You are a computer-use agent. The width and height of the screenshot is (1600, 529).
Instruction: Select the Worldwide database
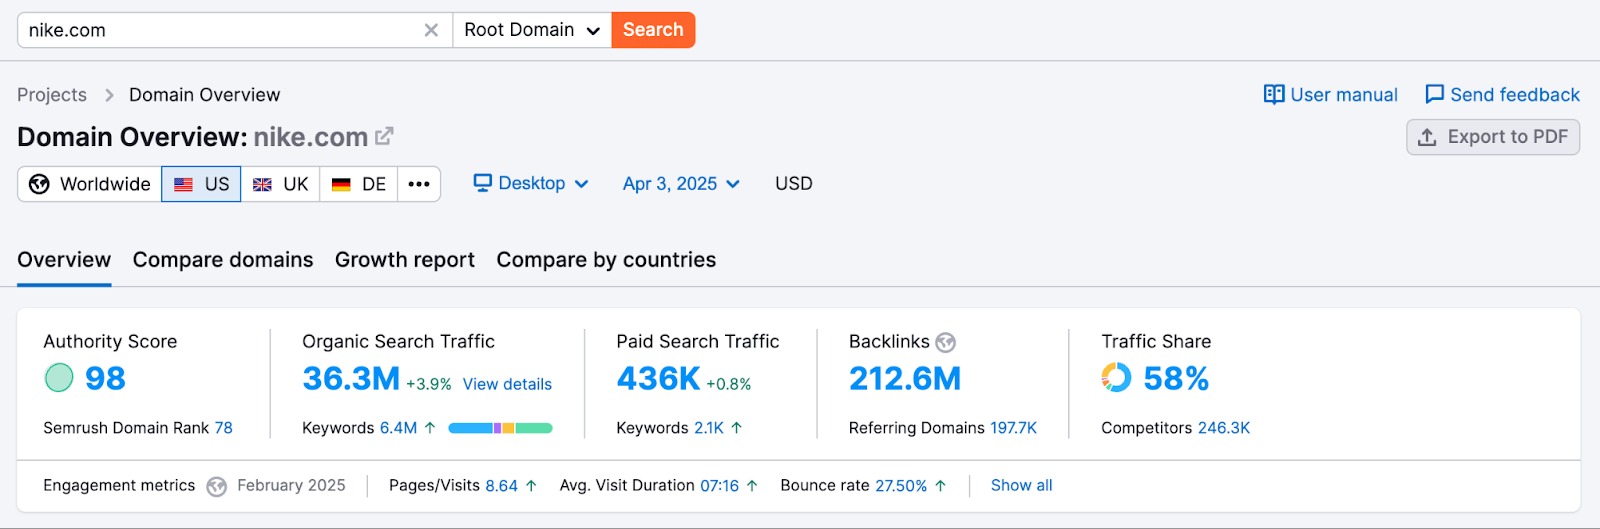90,184
